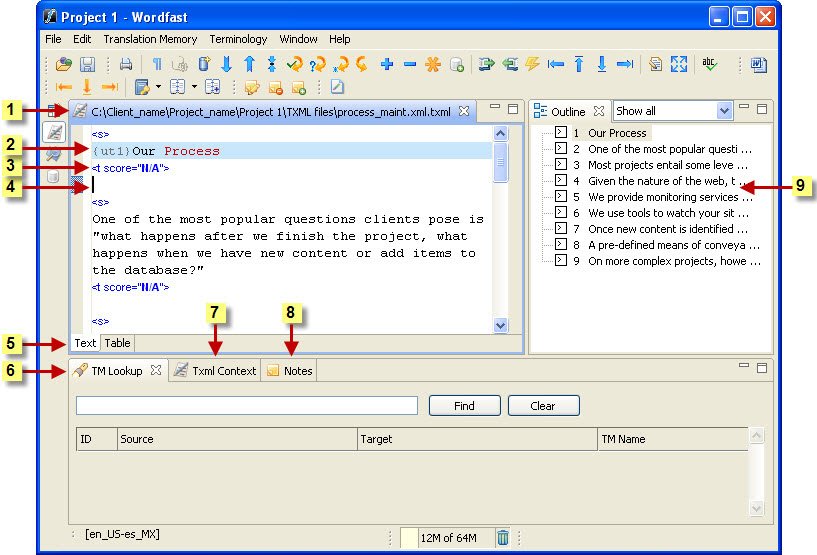Switch to the Table view tab

point(118,343)
